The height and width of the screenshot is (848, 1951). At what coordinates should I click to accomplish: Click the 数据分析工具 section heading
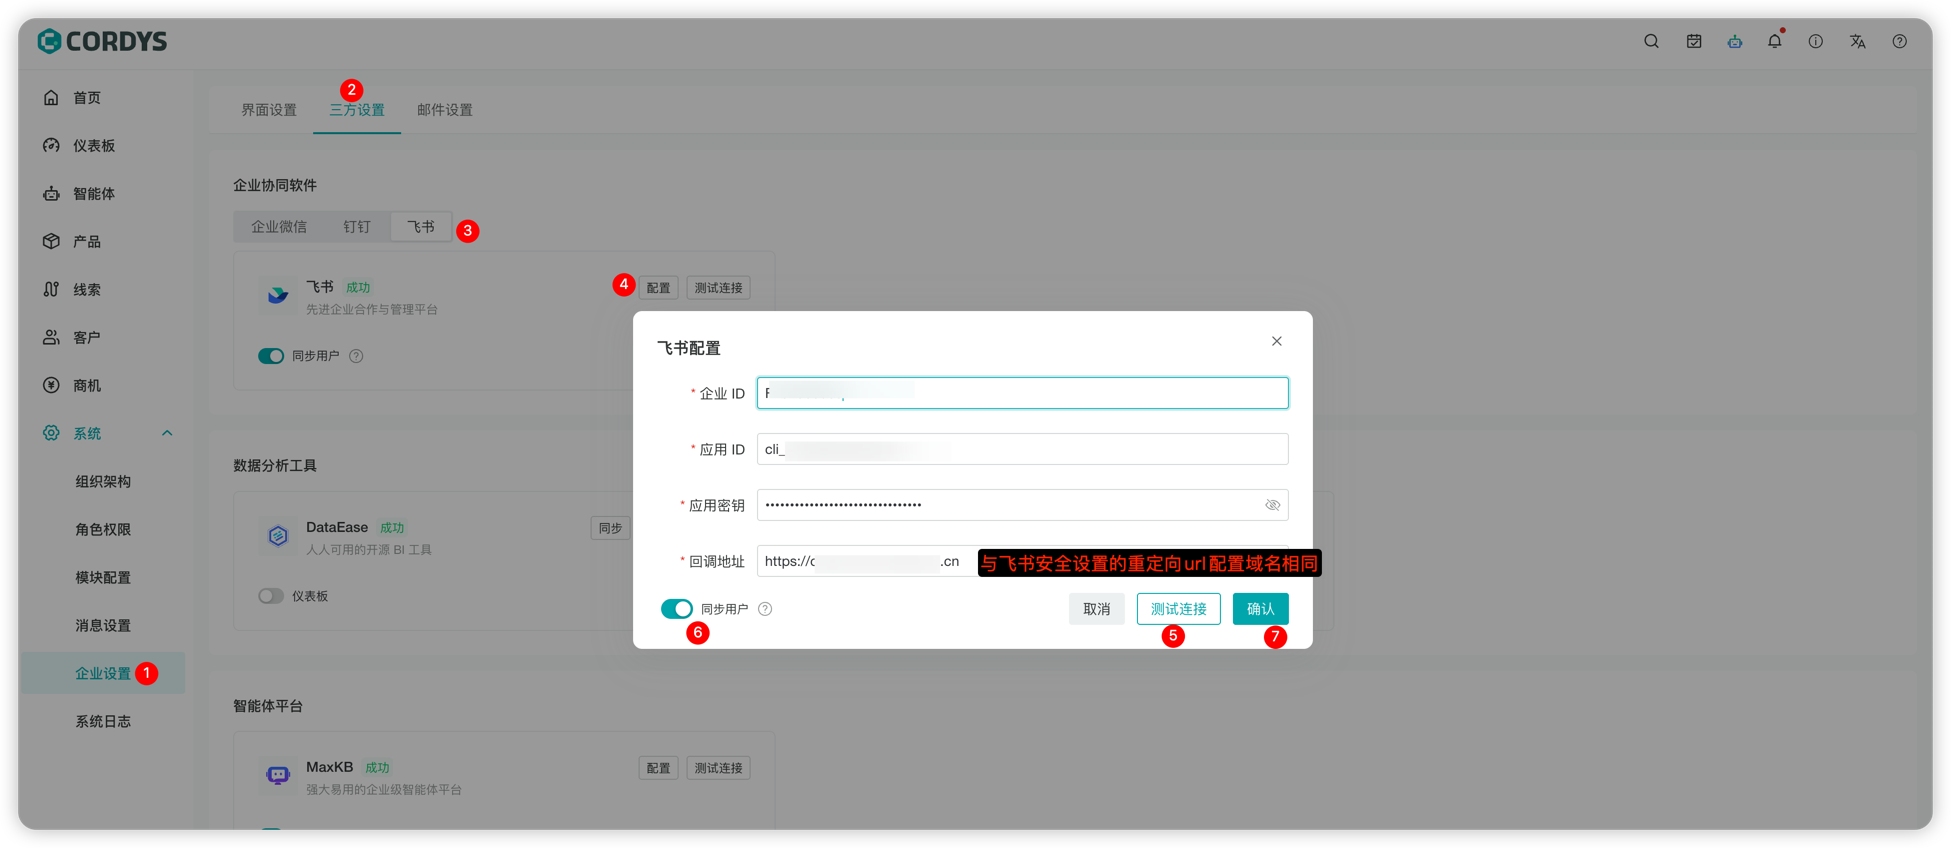pyautogui.click(x=275, y=465)
